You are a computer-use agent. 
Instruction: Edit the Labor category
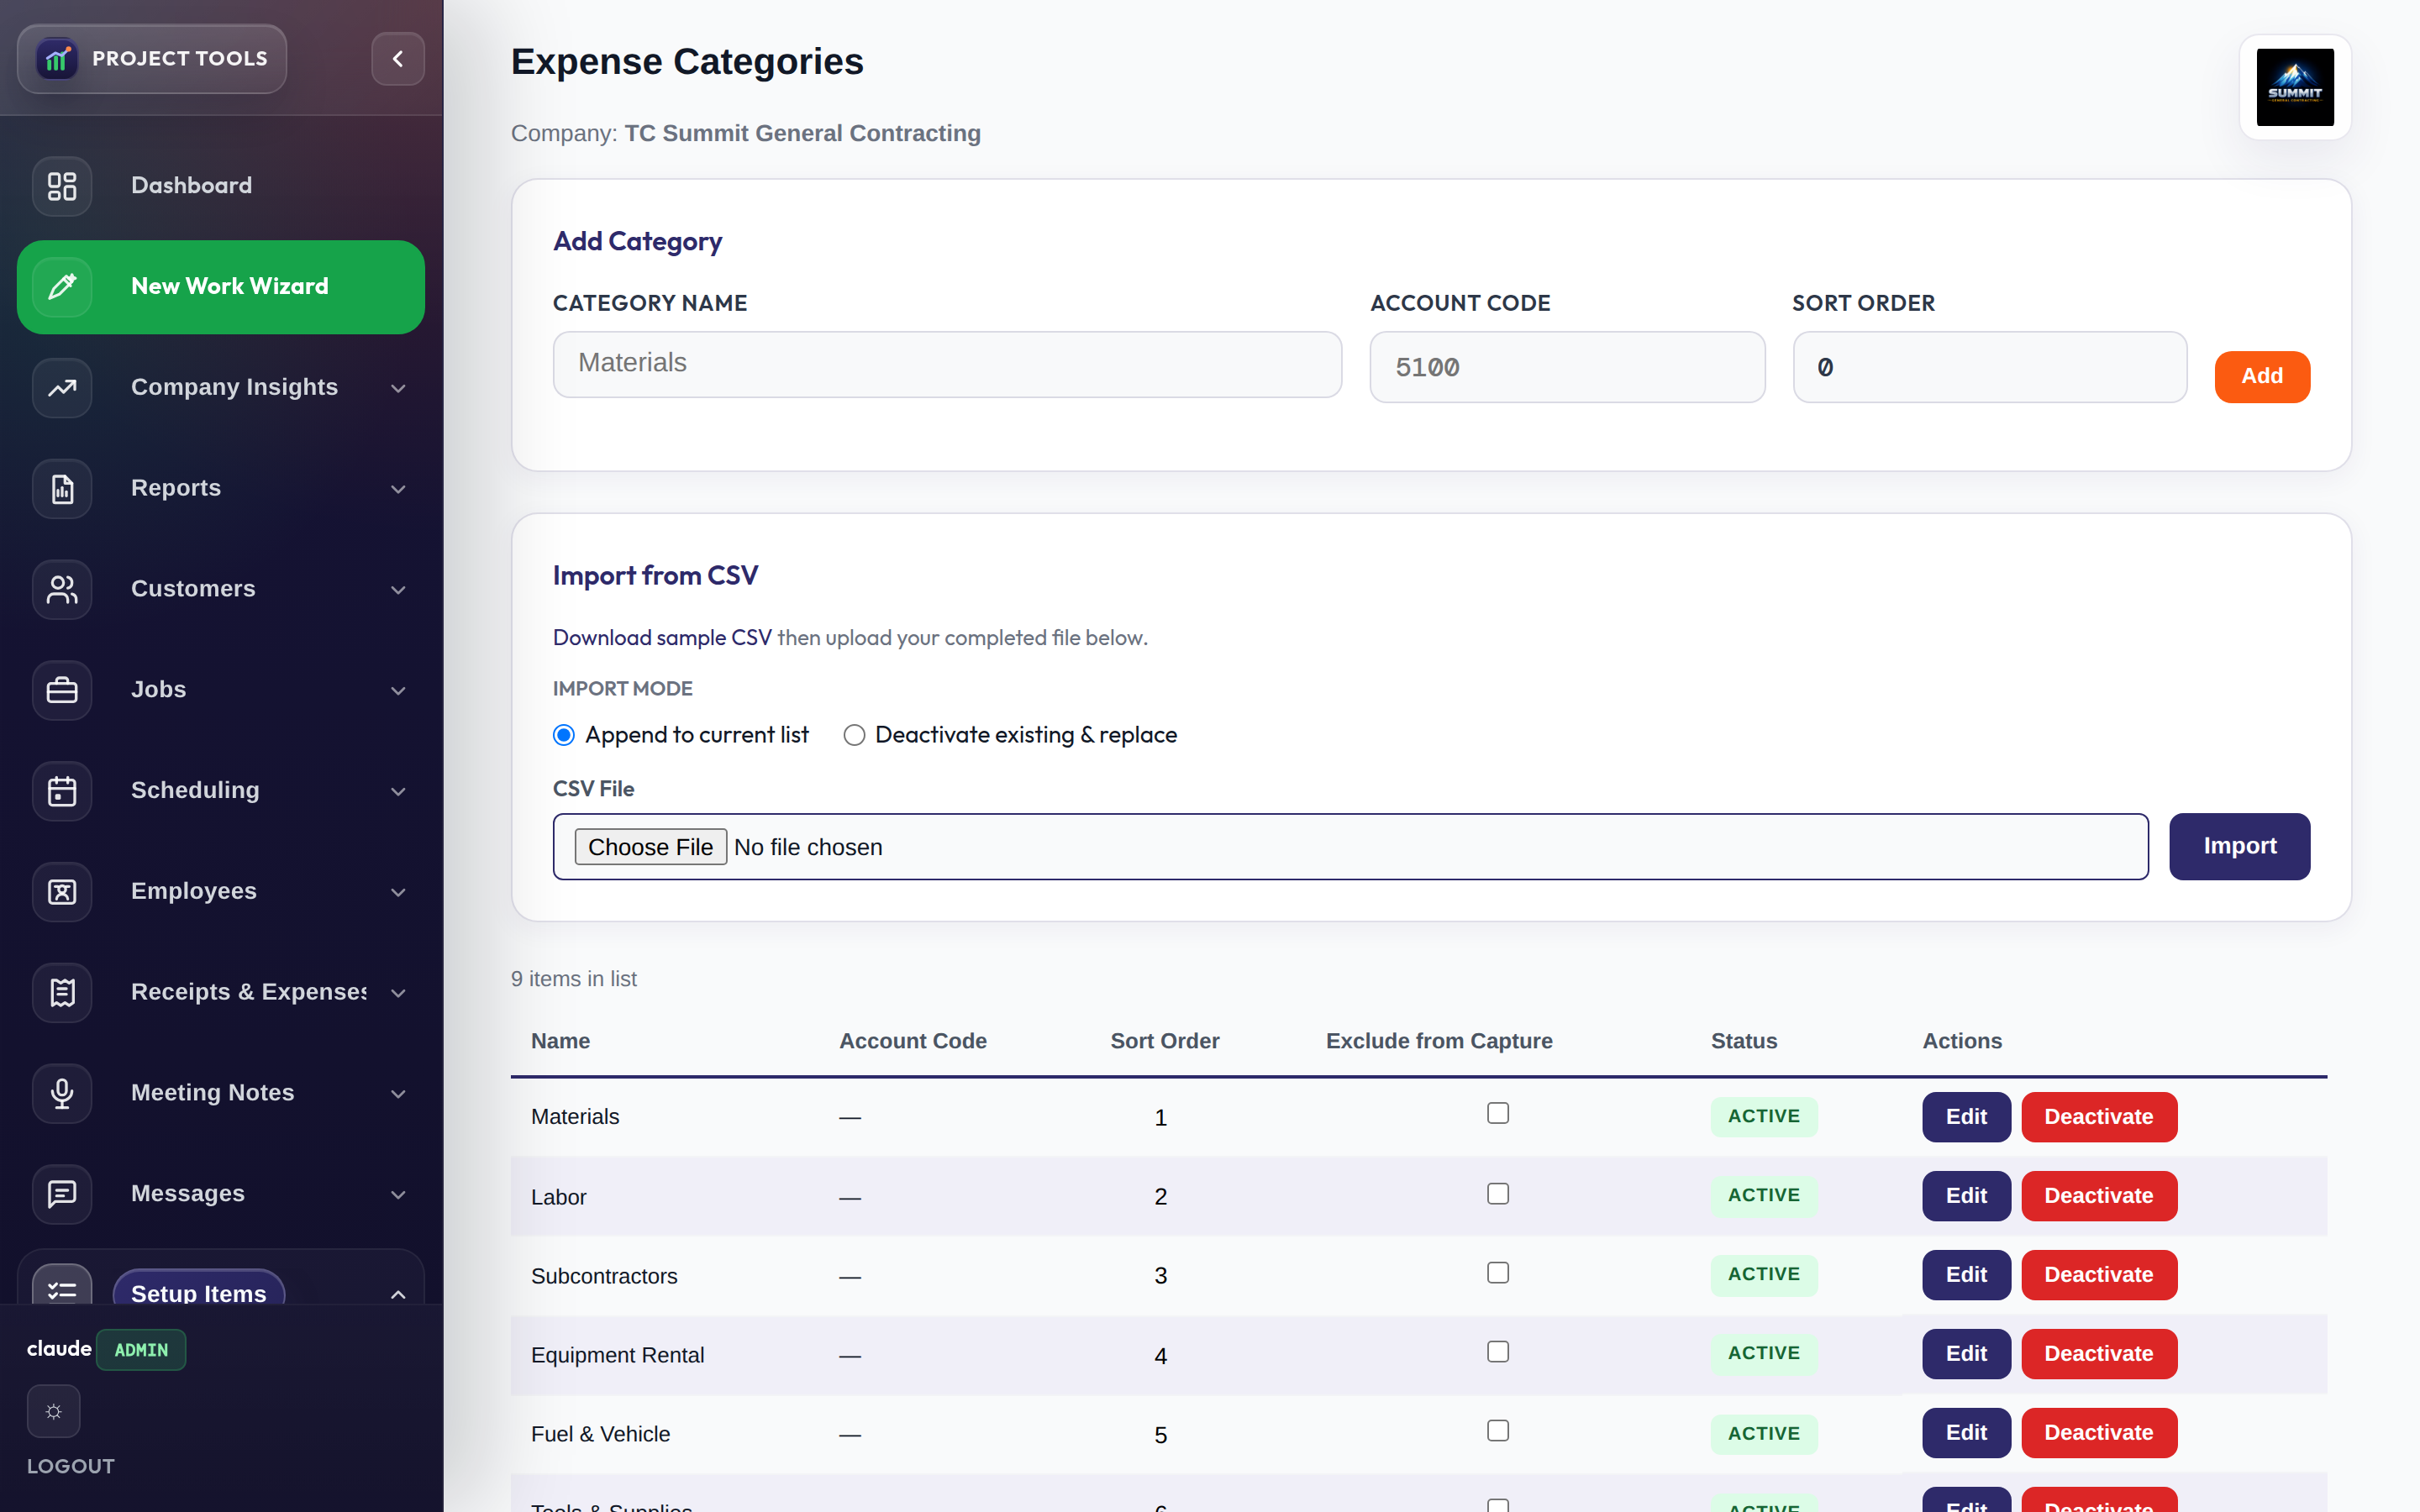[x=1966, y=1196]
